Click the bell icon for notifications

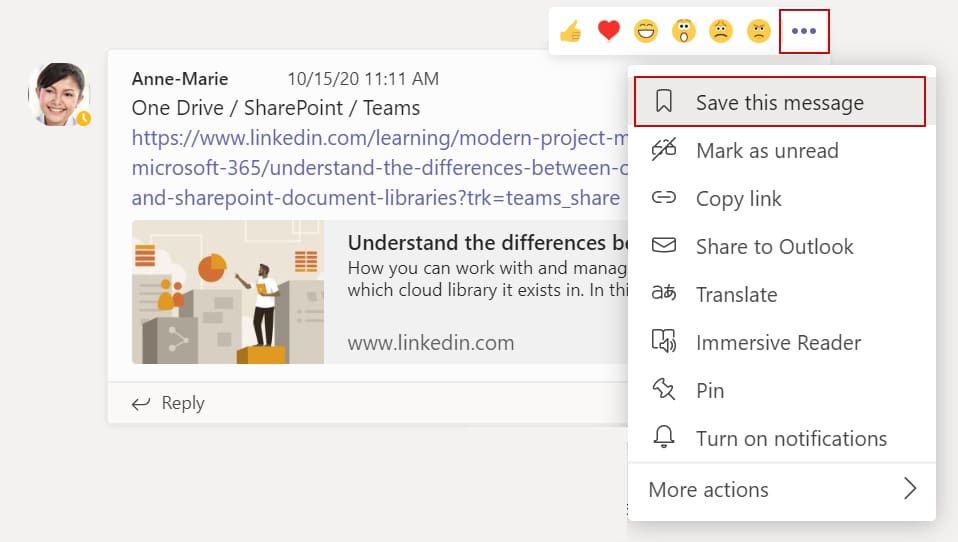[664, 437]
